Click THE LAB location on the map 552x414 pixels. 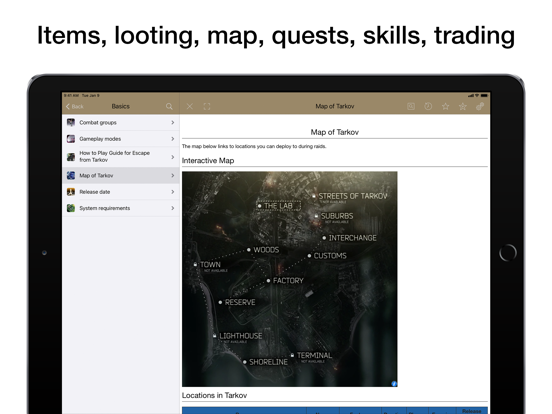click(278, 206)
